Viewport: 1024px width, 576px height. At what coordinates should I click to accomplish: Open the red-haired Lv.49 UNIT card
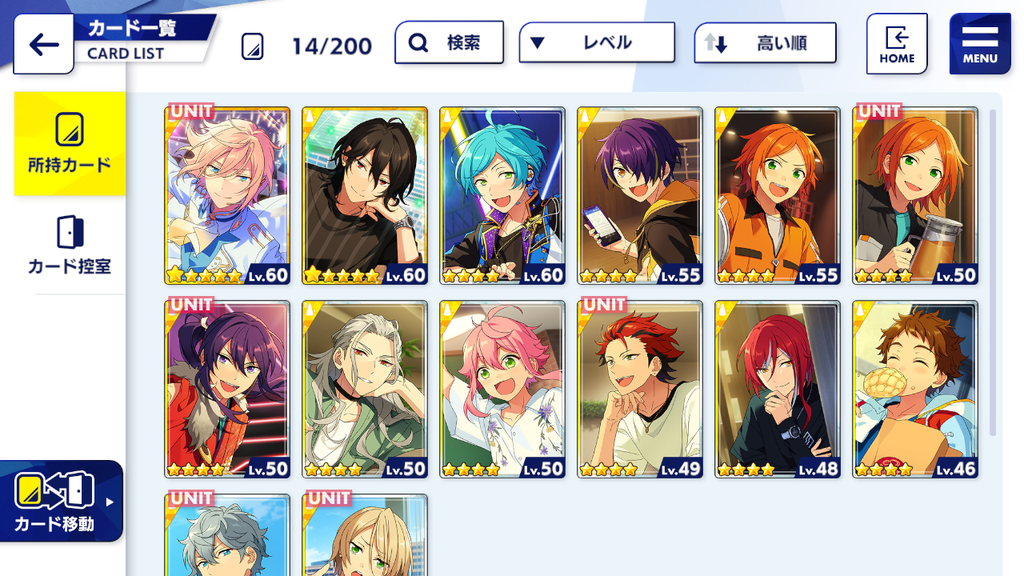(640, 389)
